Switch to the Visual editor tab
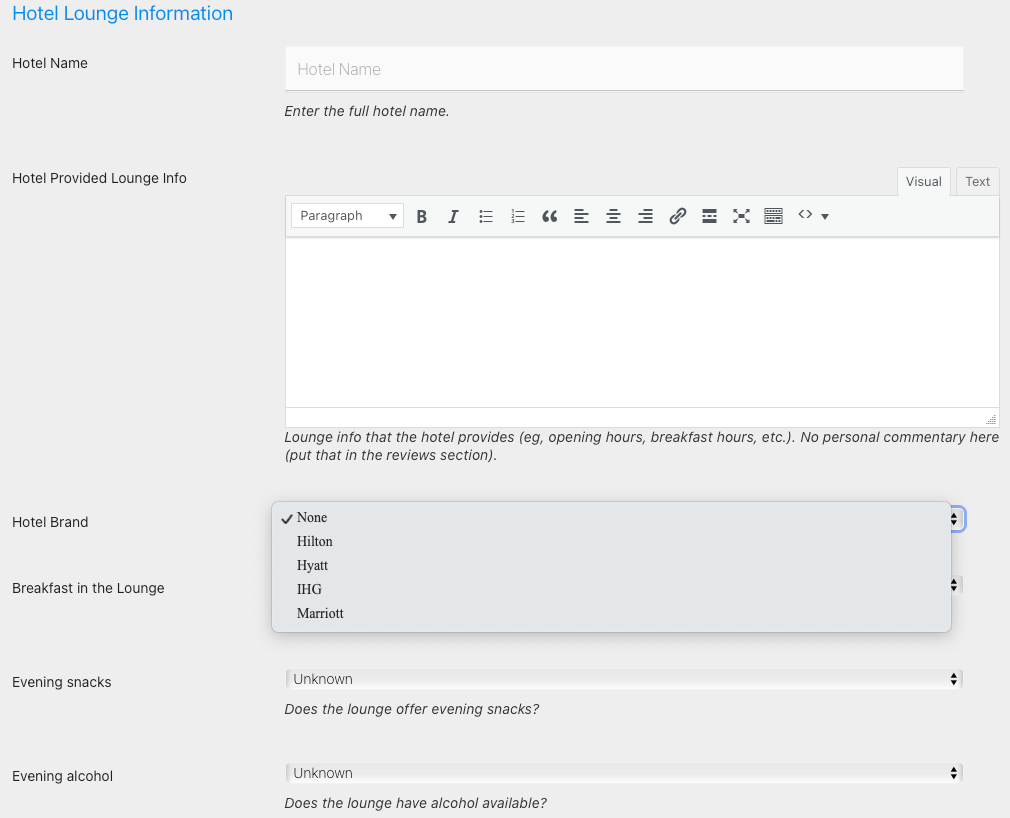 [923, 181]
